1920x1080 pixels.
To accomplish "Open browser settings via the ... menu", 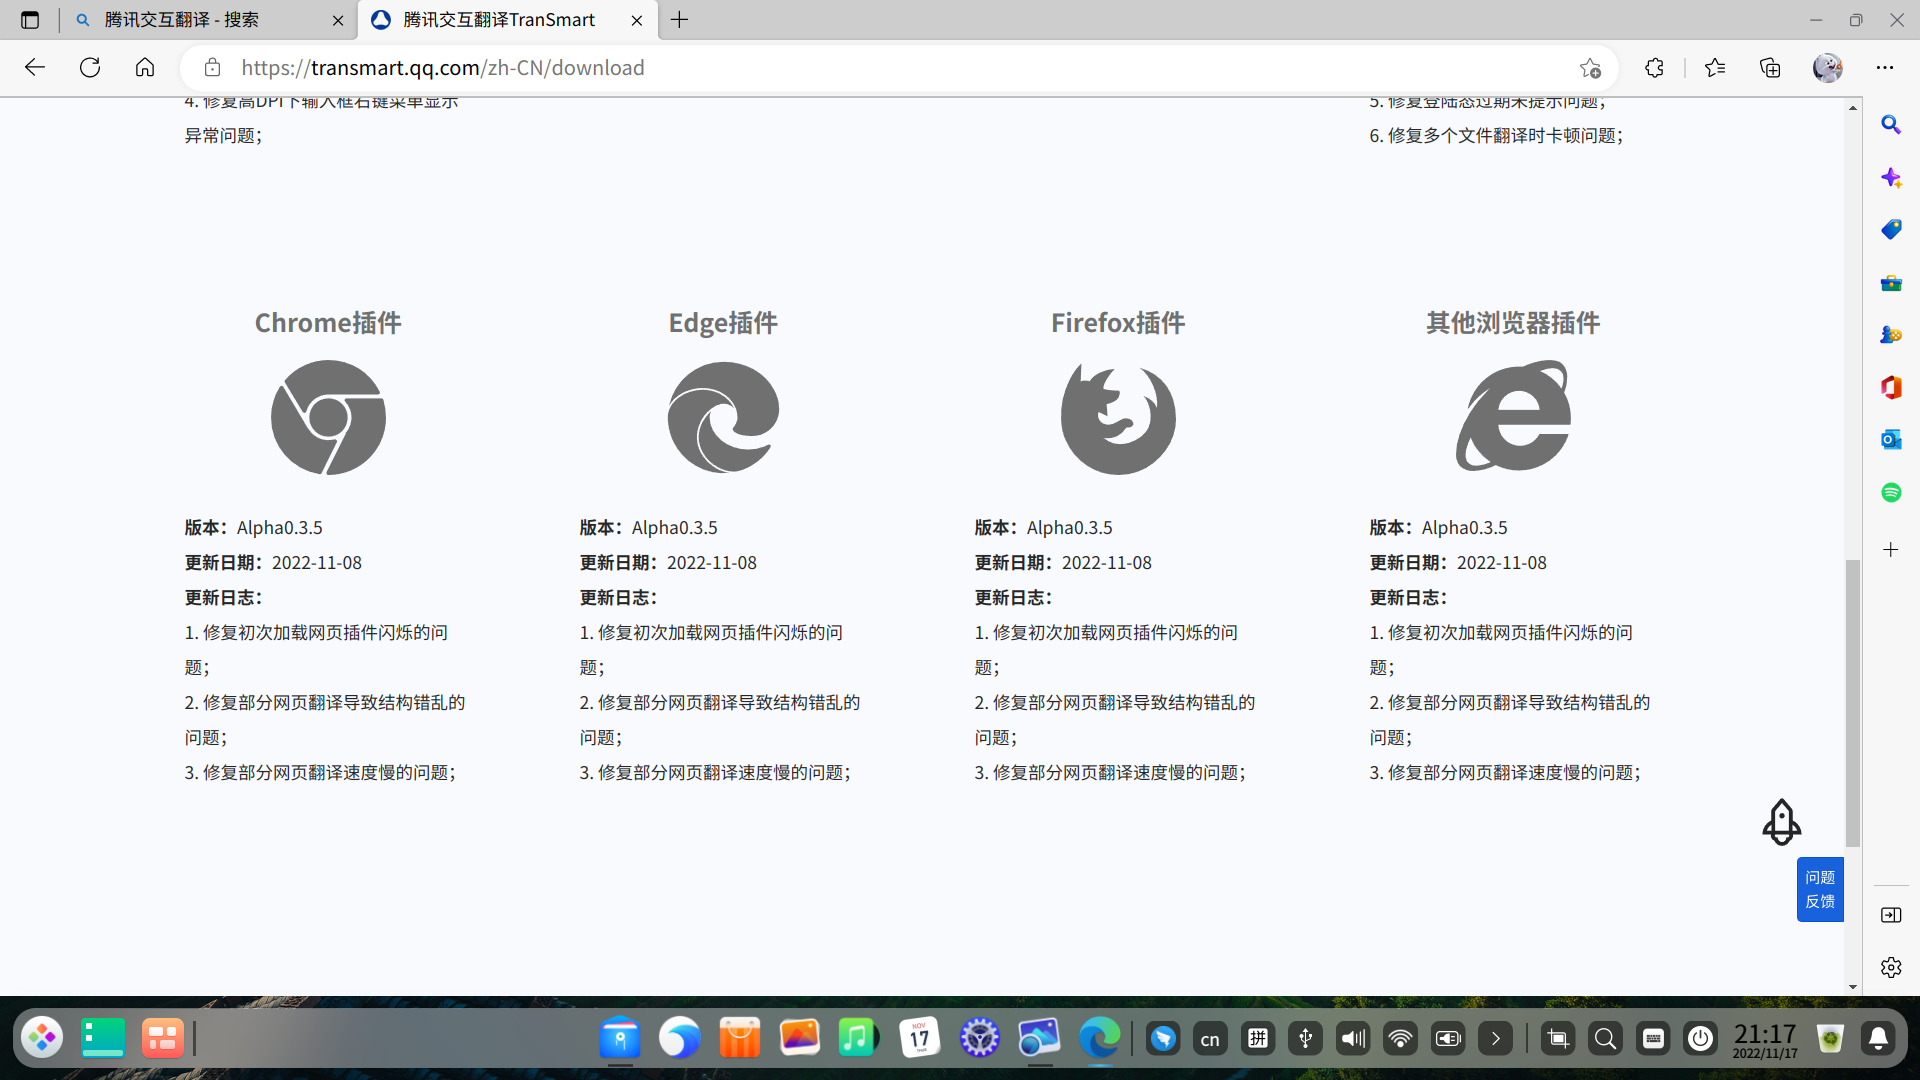I will coord(1888,67).
